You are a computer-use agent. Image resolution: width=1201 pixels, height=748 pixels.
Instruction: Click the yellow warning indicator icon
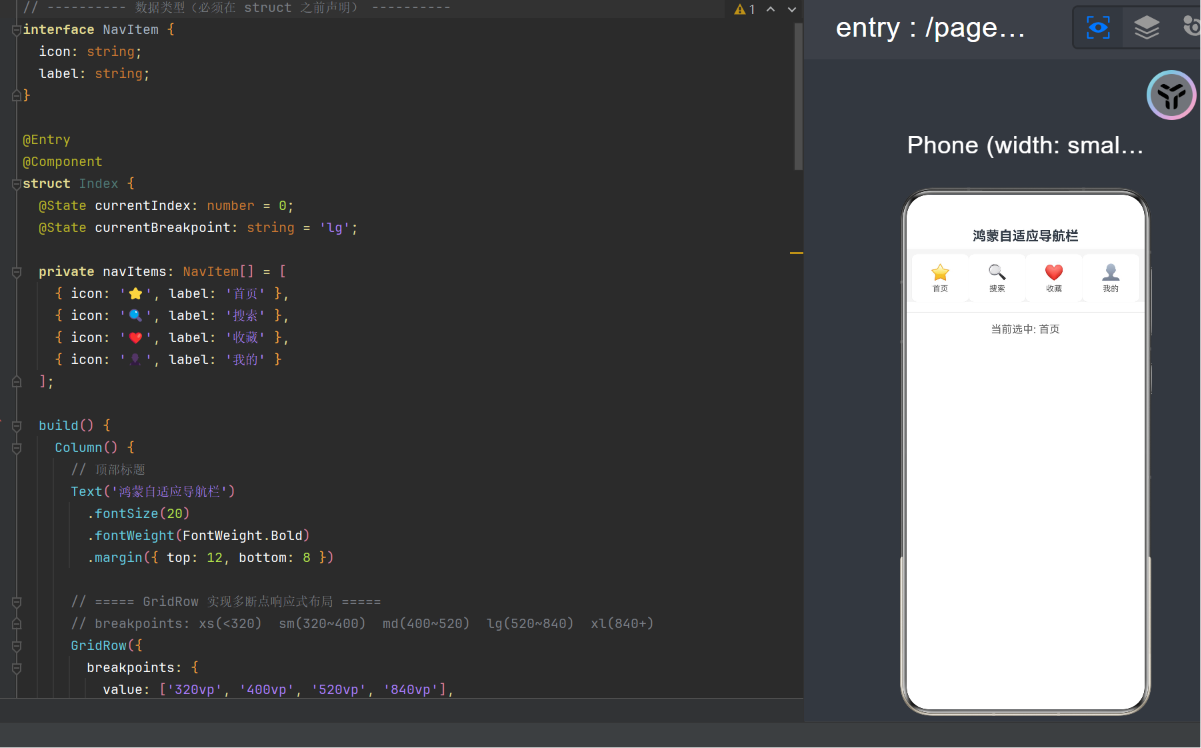pyautogui.click(x=740, y=9)
